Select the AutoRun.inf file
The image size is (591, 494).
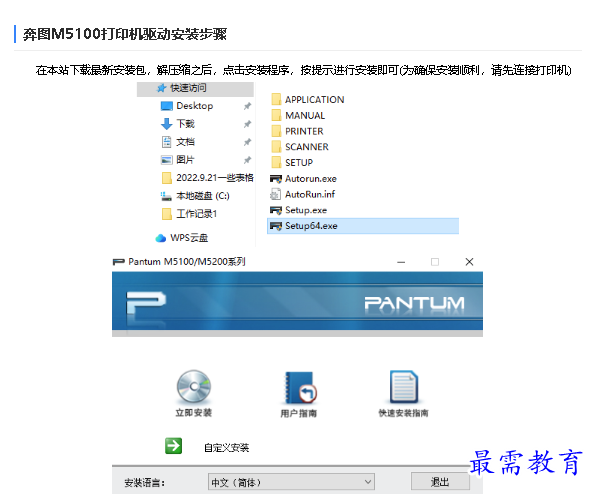tap(310, 194)
